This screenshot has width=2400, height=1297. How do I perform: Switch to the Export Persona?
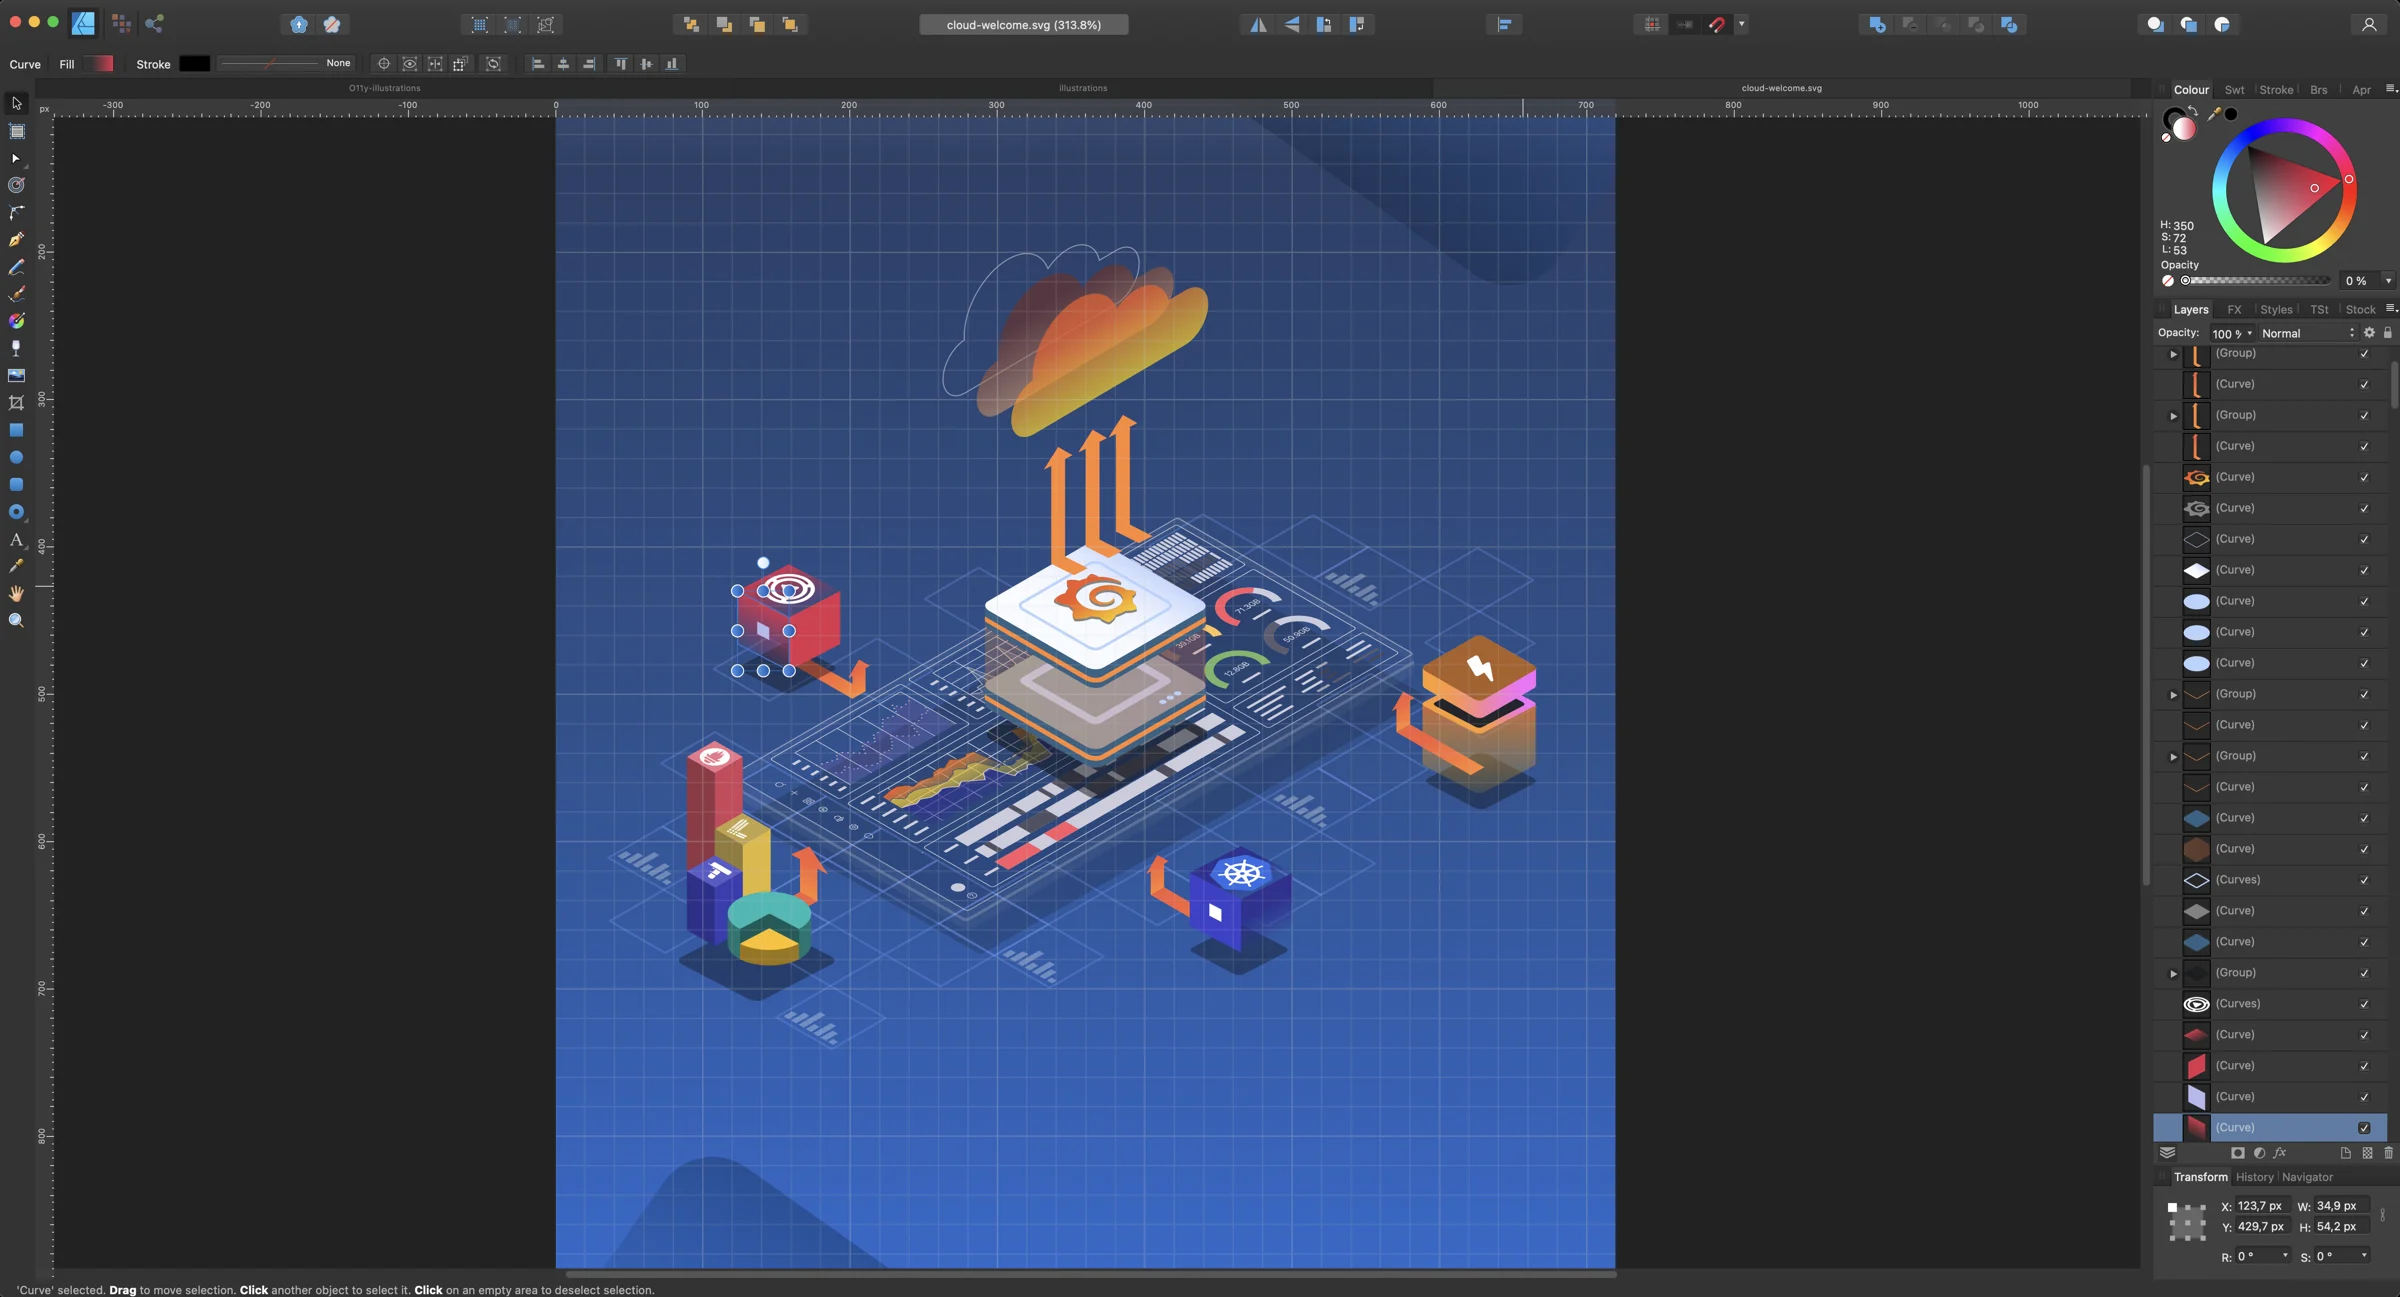pos(154,23)
